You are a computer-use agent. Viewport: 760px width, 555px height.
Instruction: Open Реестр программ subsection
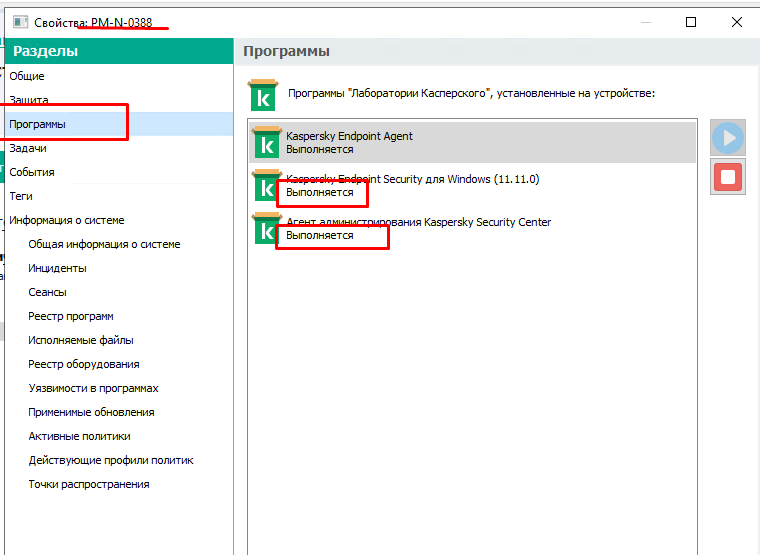[x=71, y=316]
